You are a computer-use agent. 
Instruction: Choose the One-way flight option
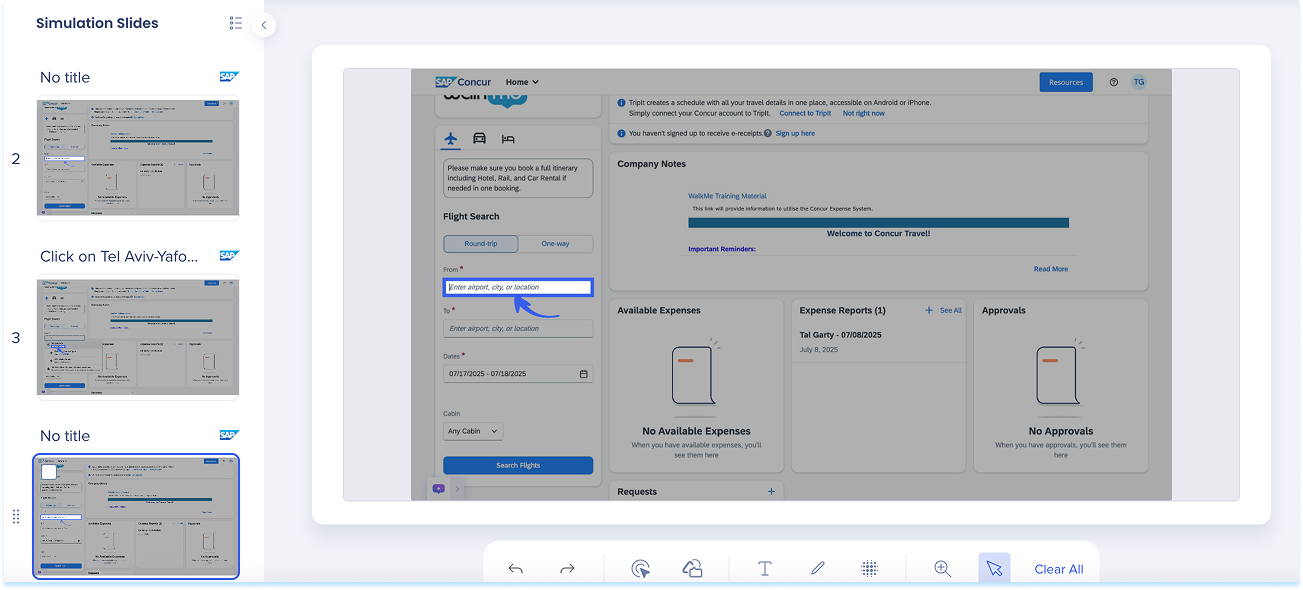pyautogui.click(x=555, y=244)
